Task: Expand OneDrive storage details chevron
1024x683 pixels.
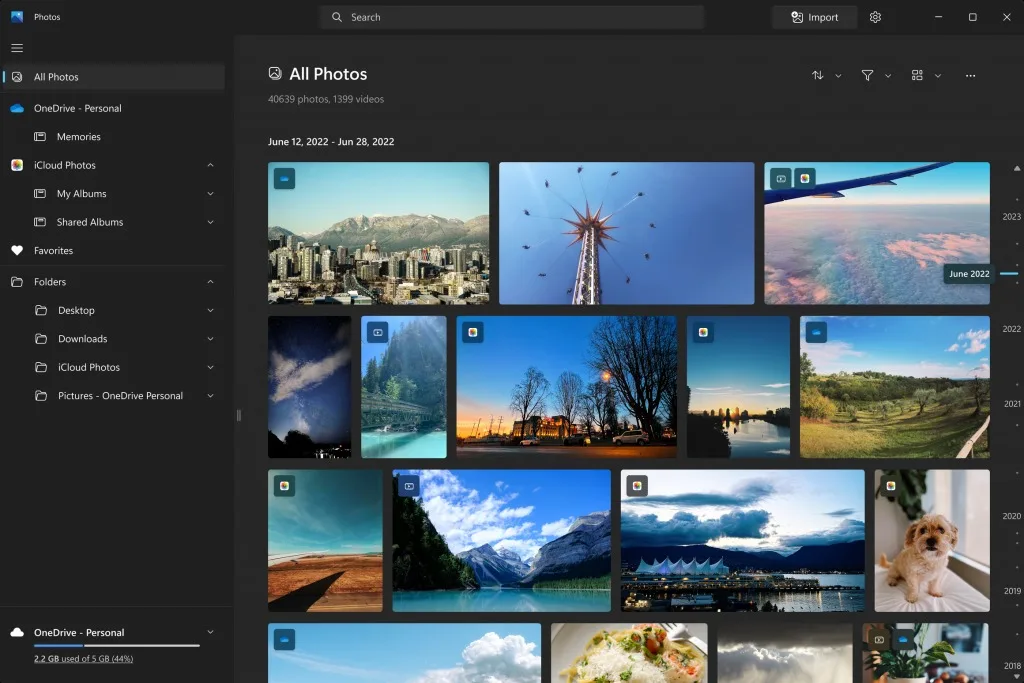Action: point(210,632)
